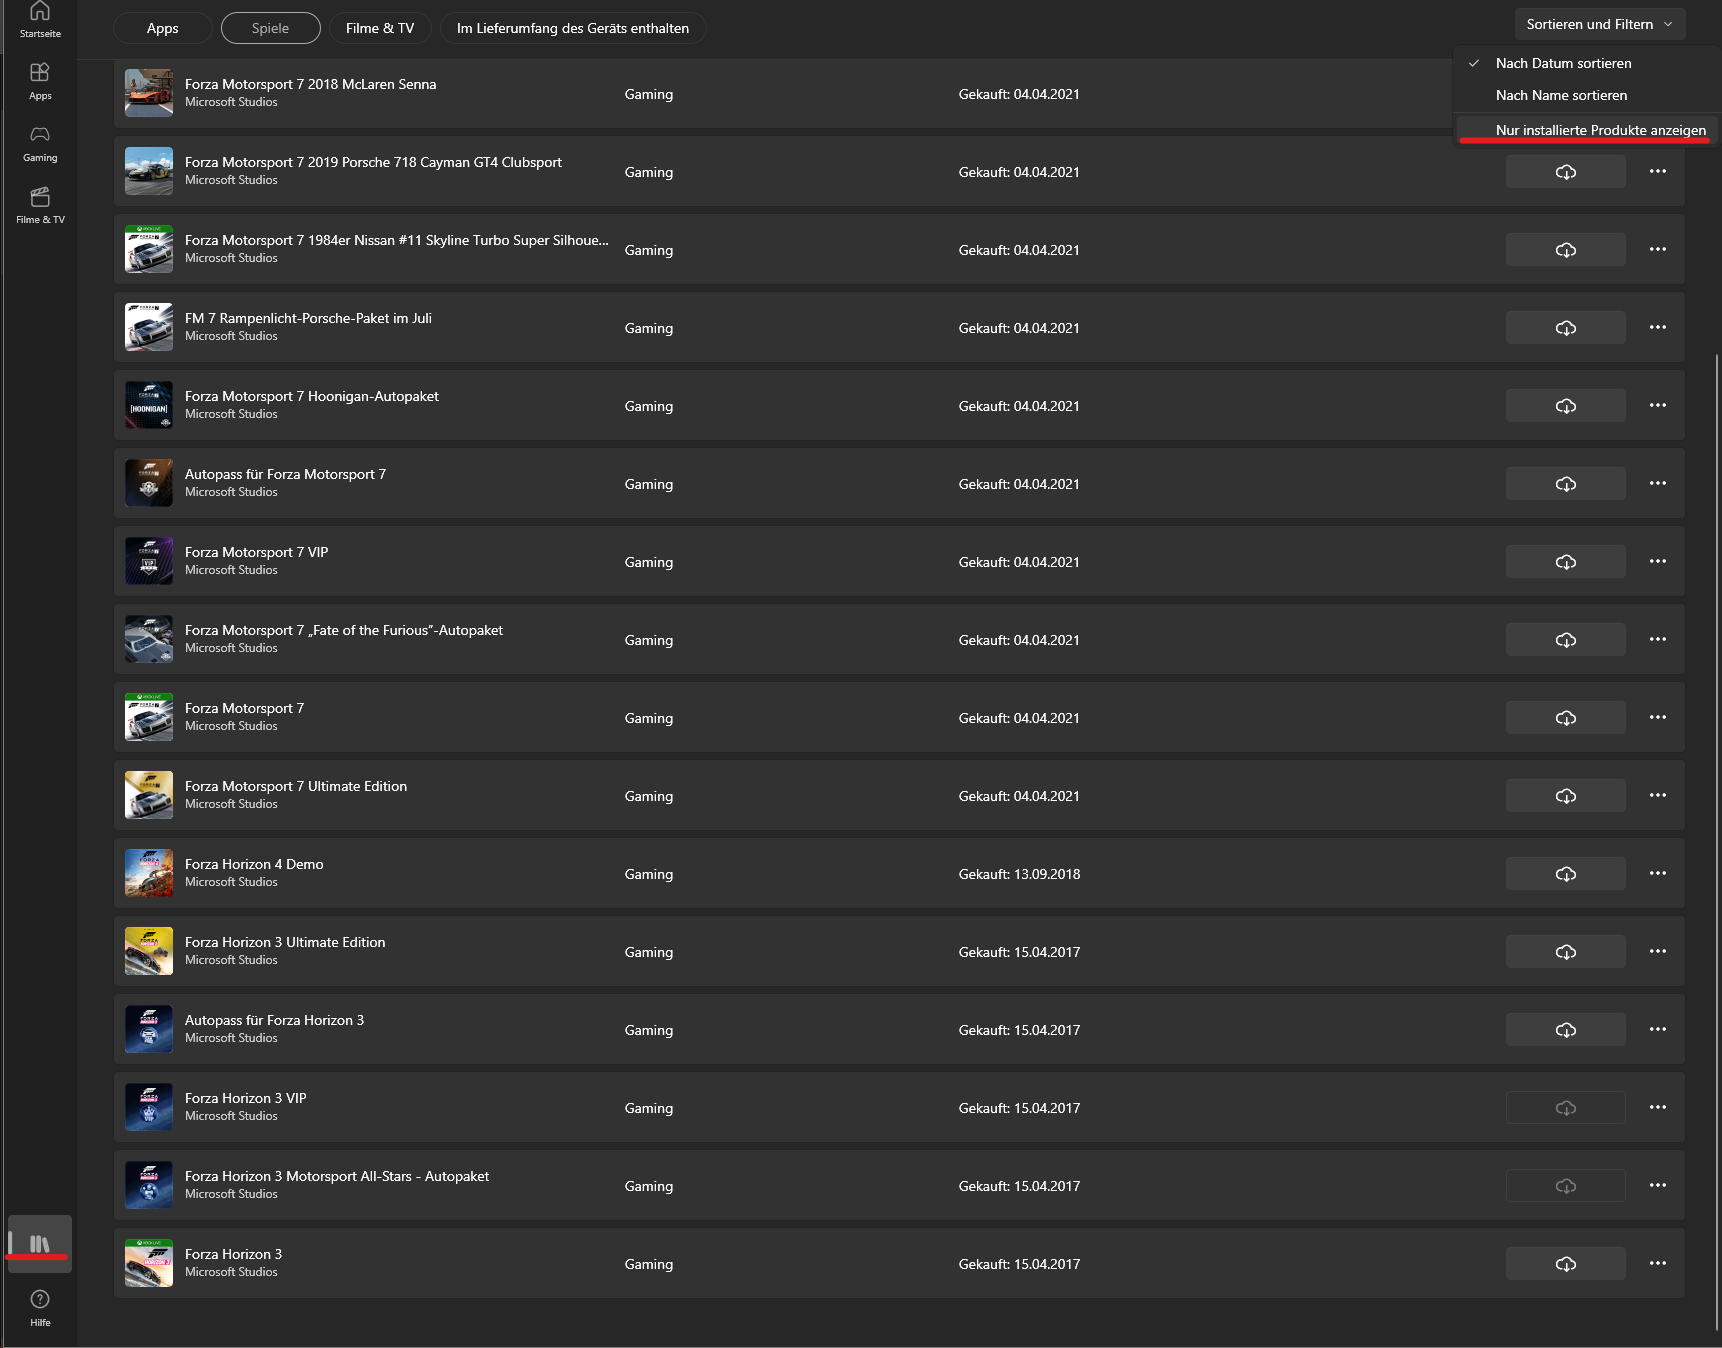Open the Library icon in sidebar
Screen dimensions: 1722x1348
(40, 1244)
